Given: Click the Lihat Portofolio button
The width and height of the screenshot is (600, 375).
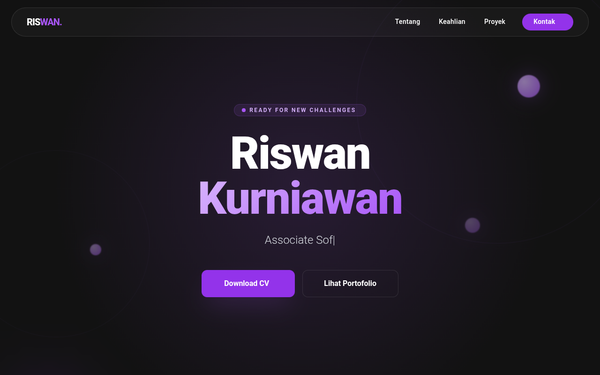Looking at the screenshot, I should [350, 284].
